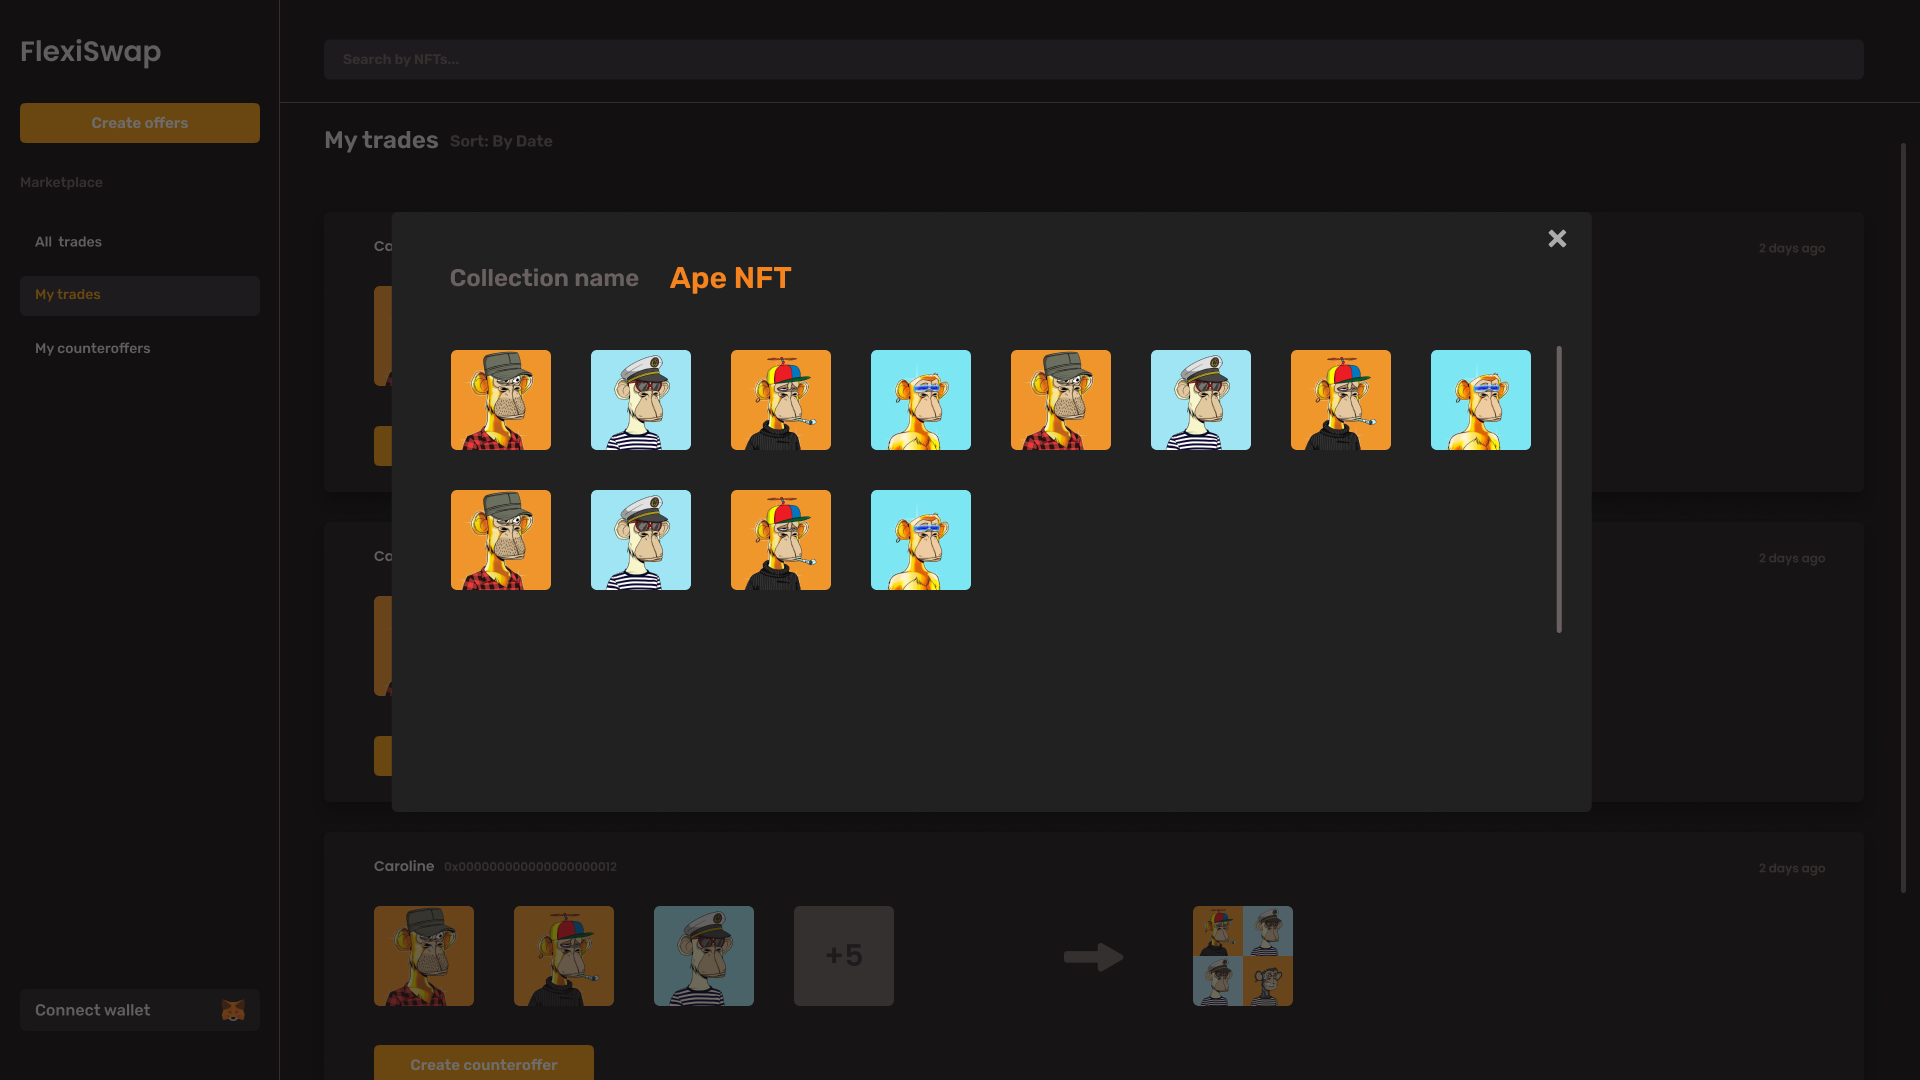Screen dimensions: 1920x1080
Task: Select first-row first ape with army cap
Action: [x=501, y=400]
